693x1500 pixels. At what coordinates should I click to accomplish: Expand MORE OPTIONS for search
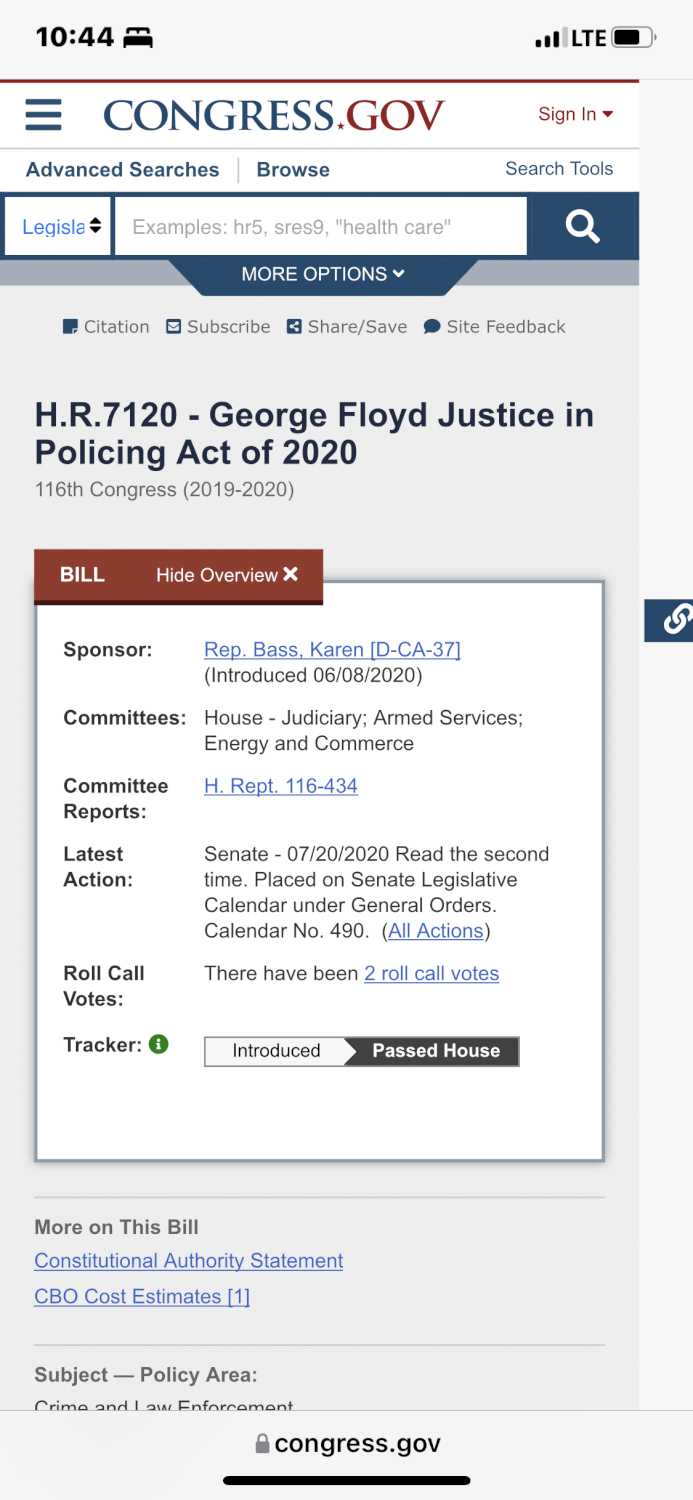pyautogui.click(x=323, y=274)
